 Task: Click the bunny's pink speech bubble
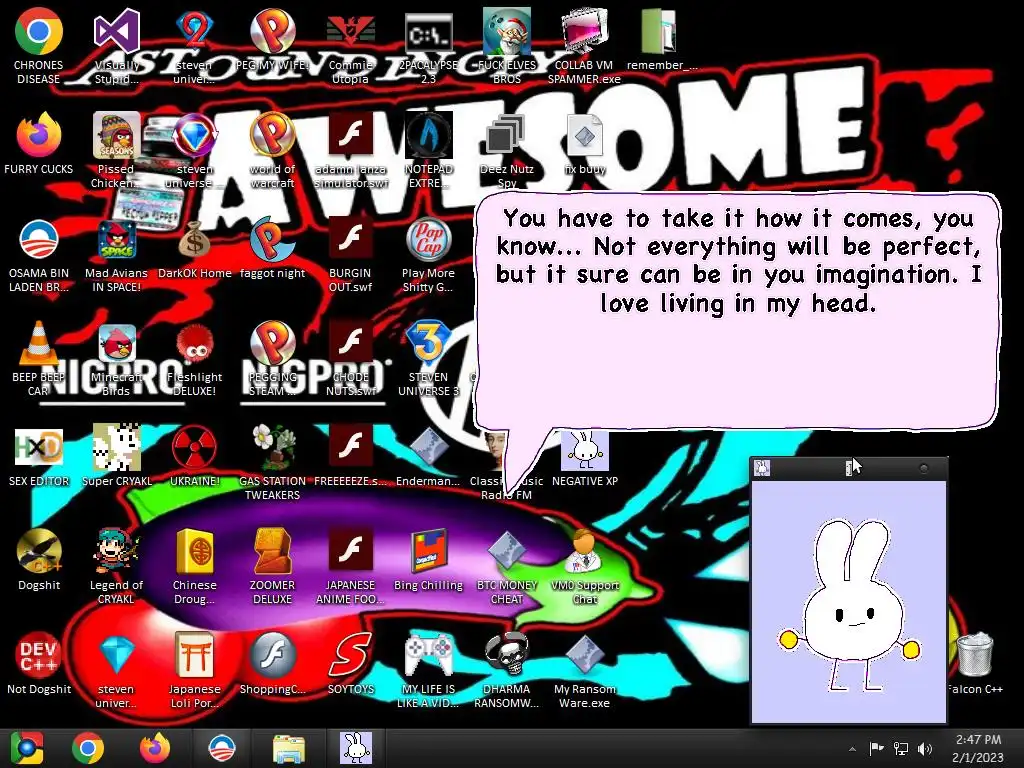pyautogui.click(x=737, y=311)
